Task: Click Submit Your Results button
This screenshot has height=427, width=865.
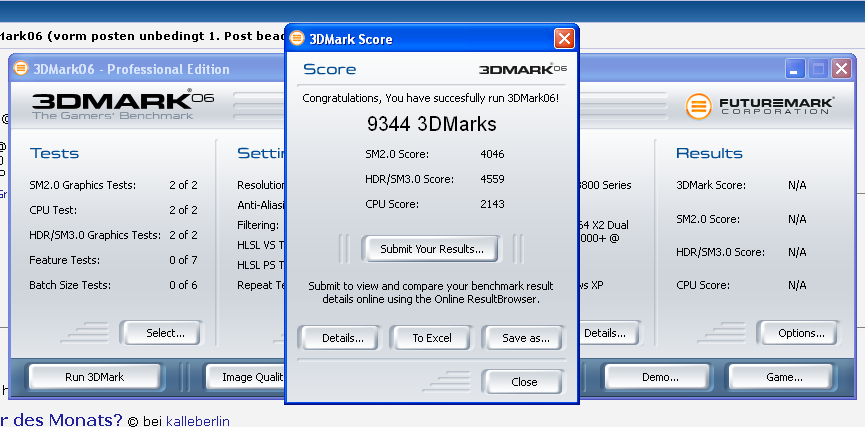Action: coord(431,249)
